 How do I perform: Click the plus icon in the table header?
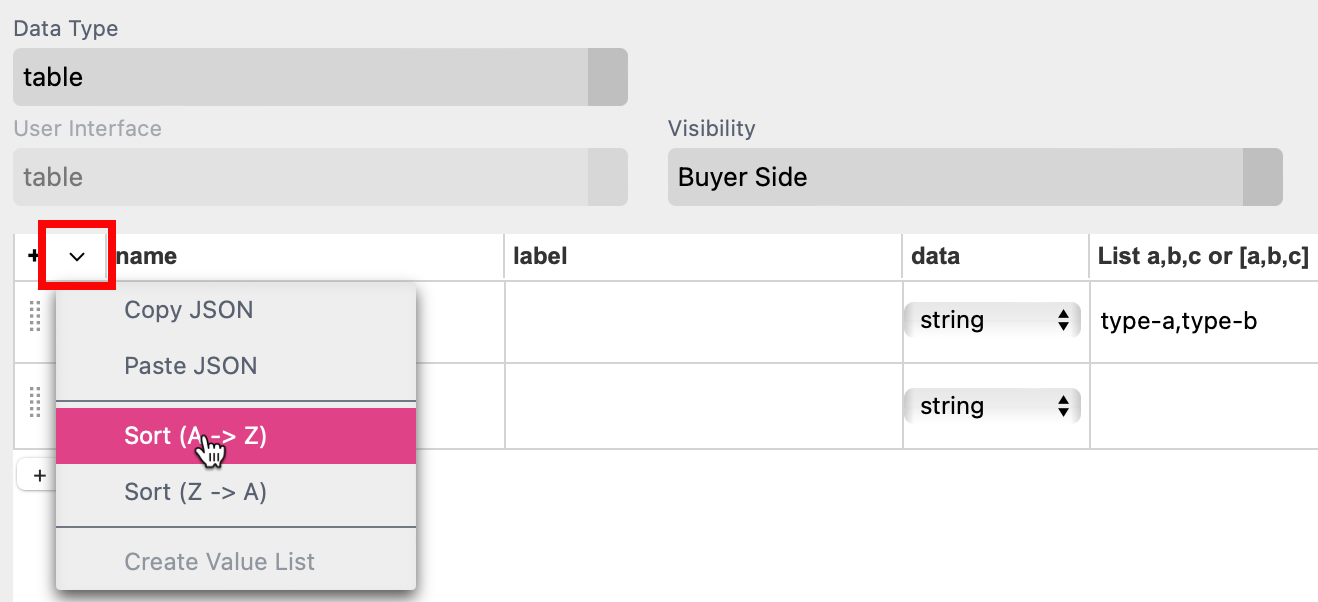point(33,257)
